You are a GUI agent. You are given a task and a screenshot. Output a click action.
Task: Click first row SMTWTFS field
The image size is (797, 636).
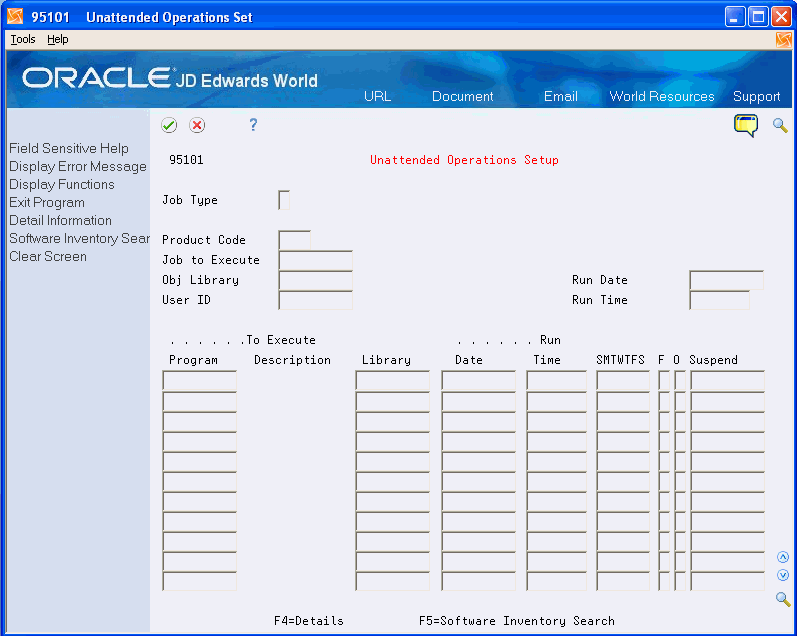point(623,380)
